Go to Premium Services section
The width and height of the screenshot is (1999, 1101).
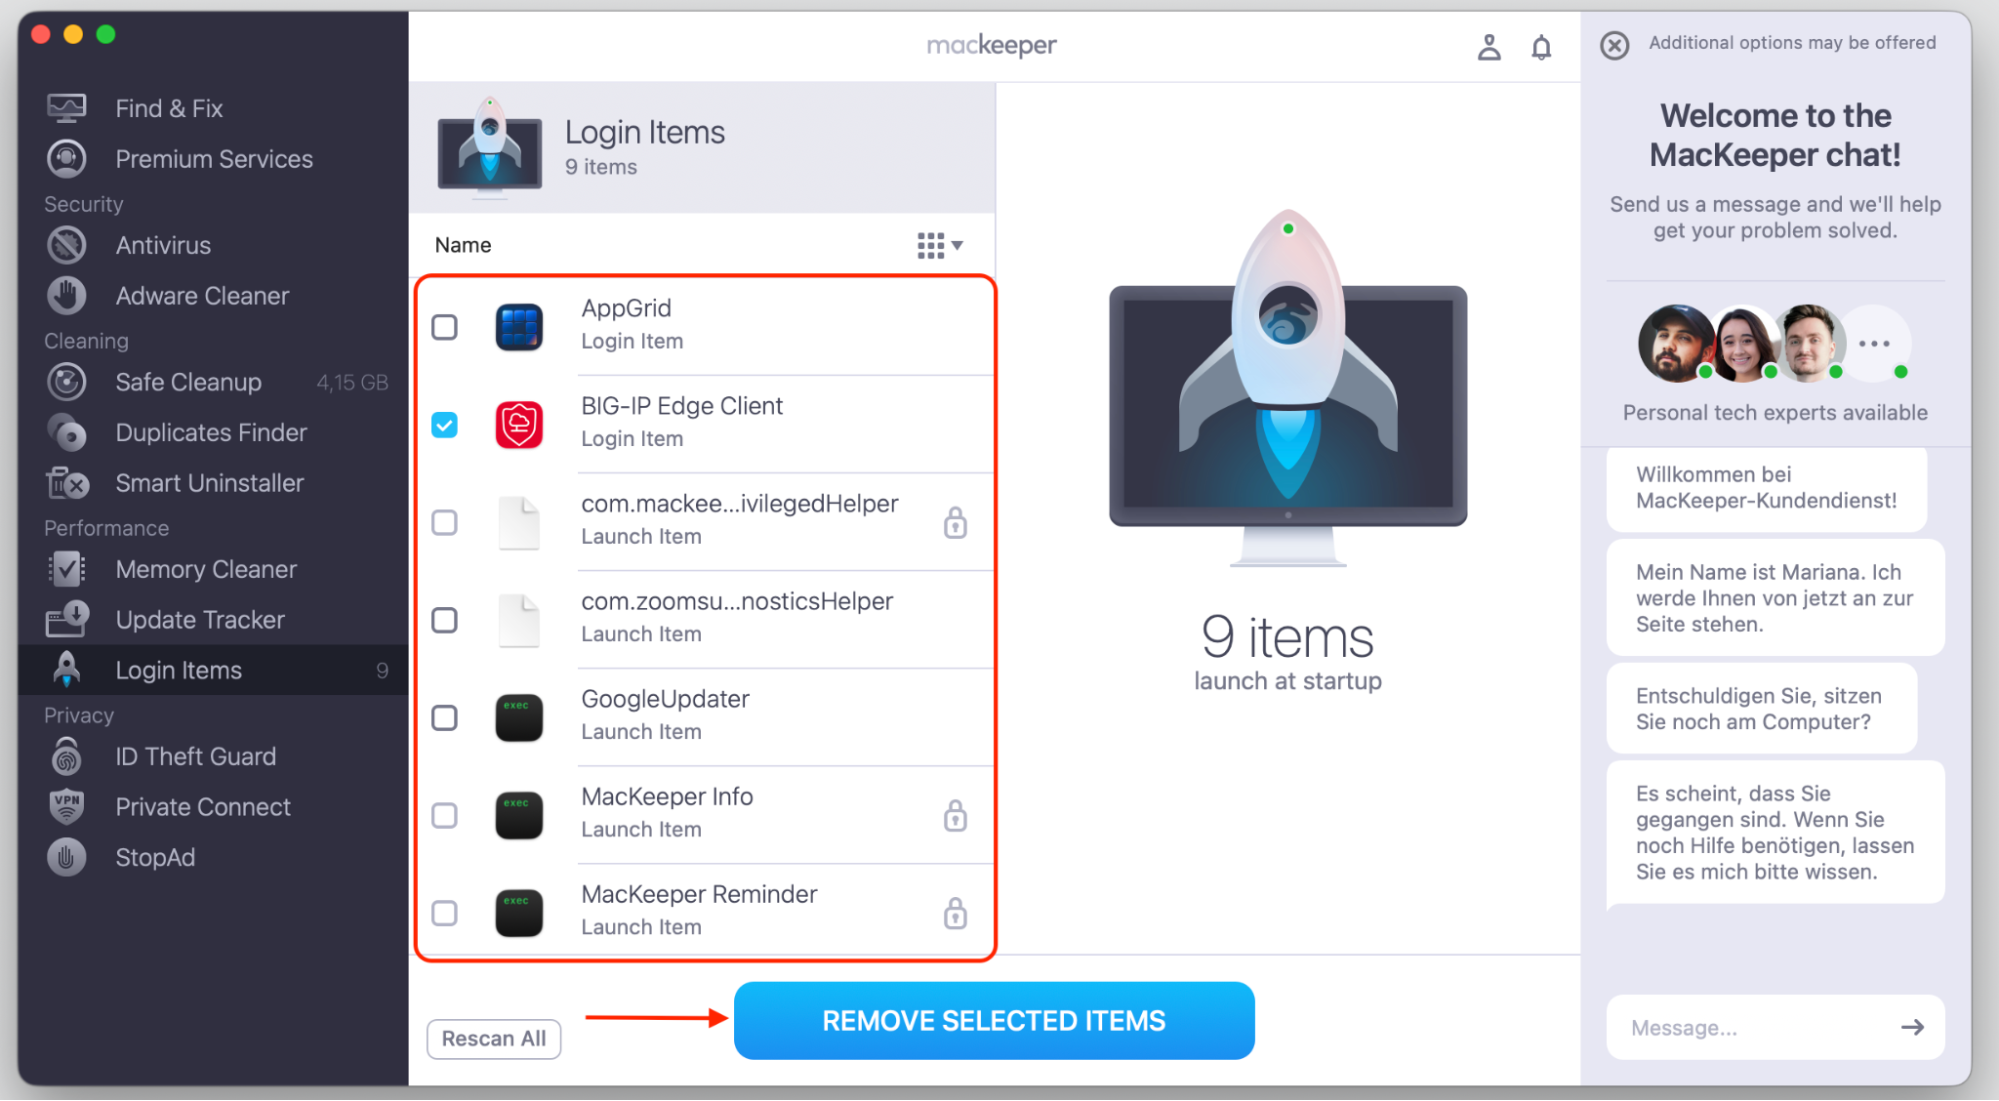214,159
